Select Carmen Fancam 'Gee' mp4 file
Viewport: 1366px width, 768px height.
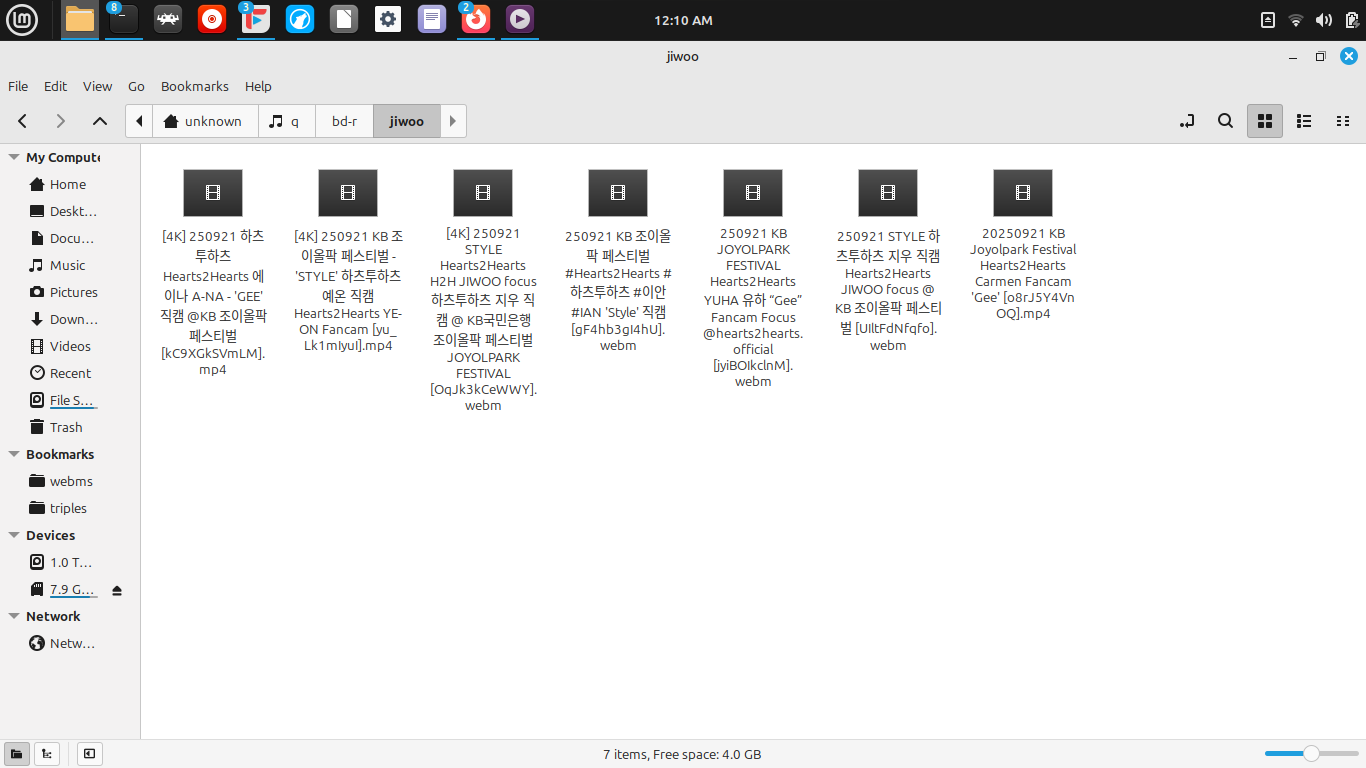pyautogui.click(x=1022, y=244)
